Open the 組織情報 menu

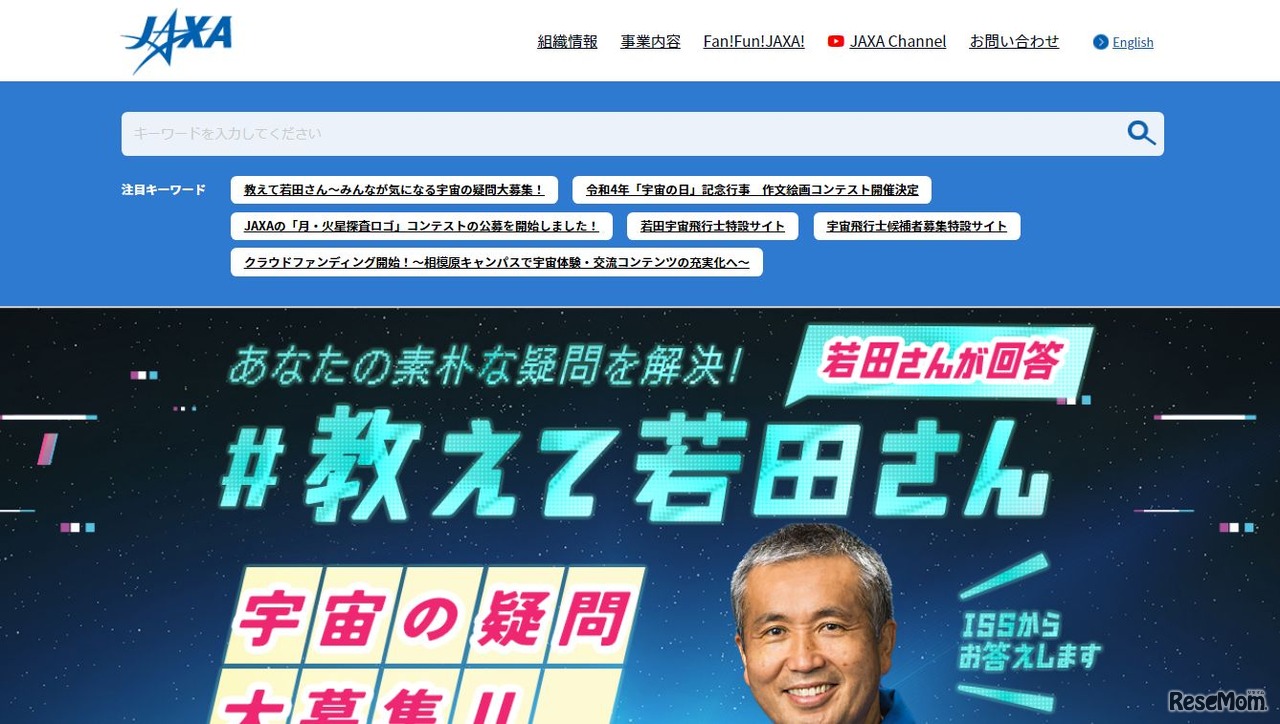567,42
